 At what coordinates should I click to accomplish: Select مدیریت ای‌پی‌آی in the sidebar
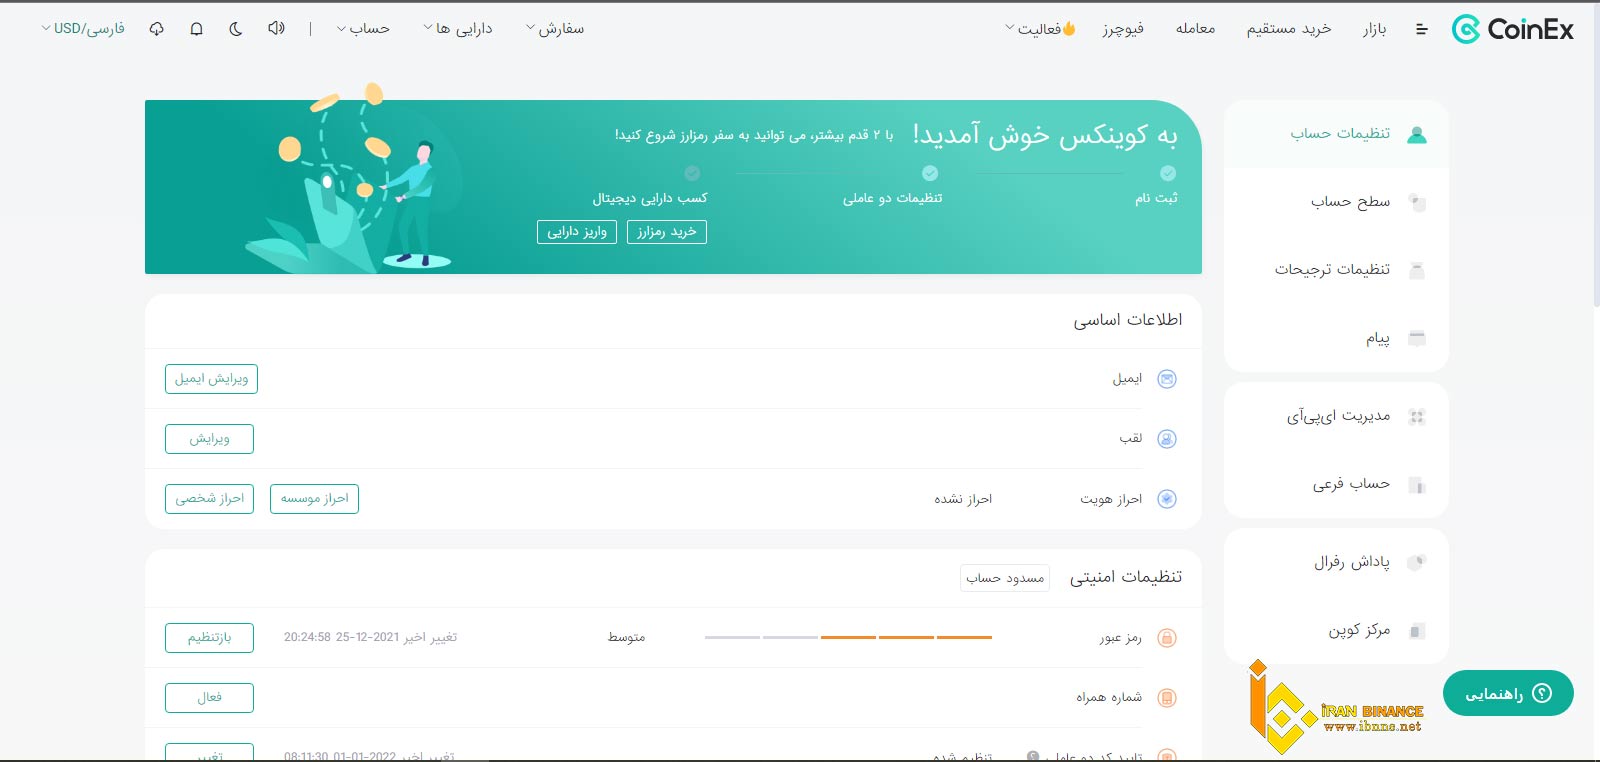pyautogui.click(x=1336, y=416)
